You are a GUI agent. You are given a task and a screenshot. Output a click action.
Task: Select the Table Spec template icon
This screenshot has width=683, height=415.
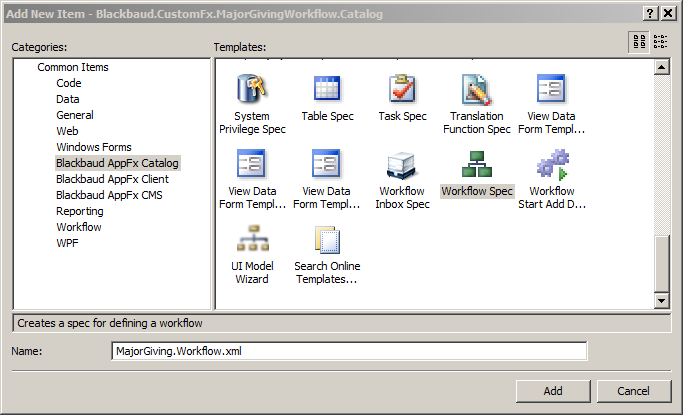(x=327, y=91)
